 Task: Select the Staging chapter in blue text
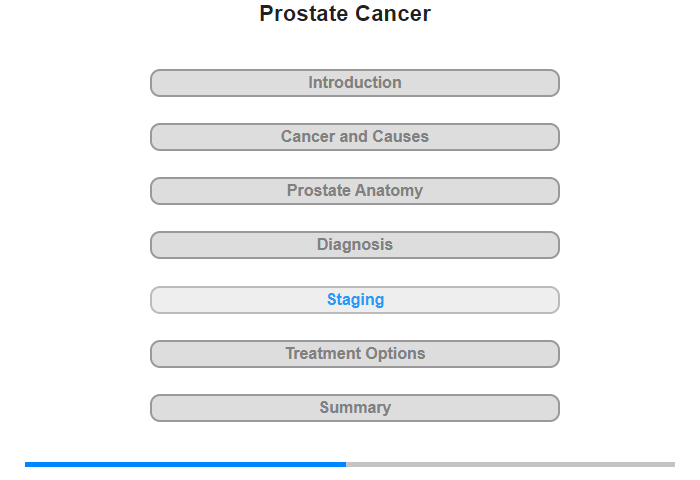coord(354,300)
